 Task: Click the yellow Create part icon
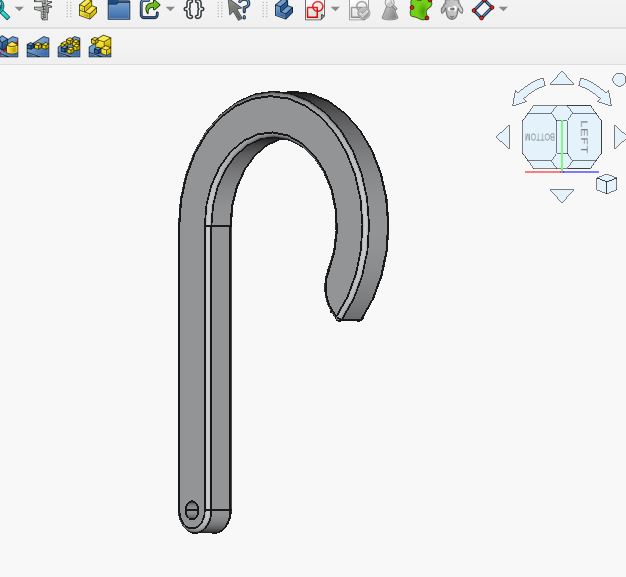(x=88, y=9)
